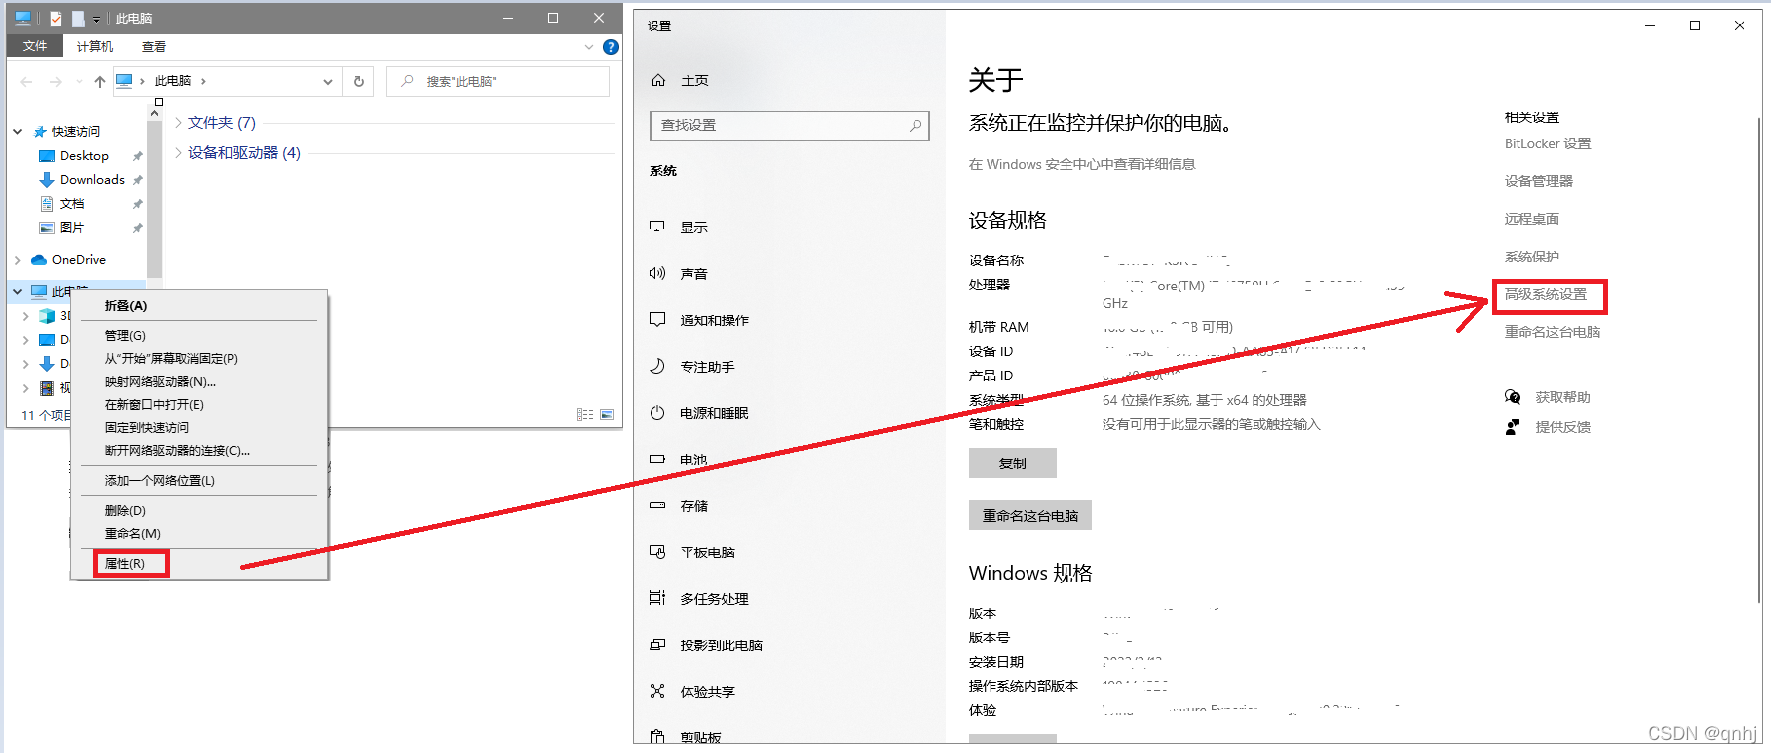Open Sound settings speaker icon
This screenshot has width=1771, height=753.
[657, 273]
